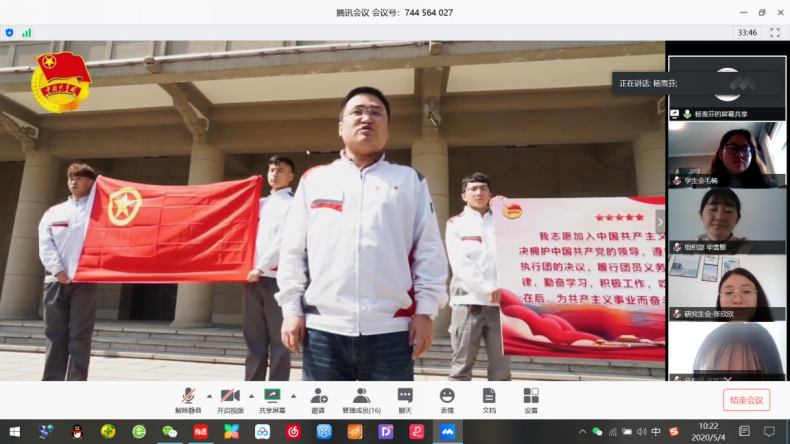Enter fullscreen with top-right expand icon
The image size is (790, 444).
click(775, 33)
